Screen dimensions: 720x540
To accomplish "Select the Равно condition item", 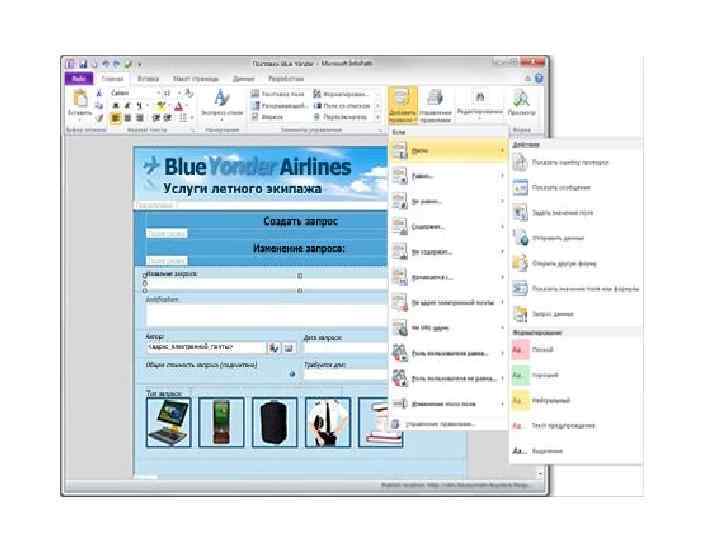I will [x=448, y=176].
